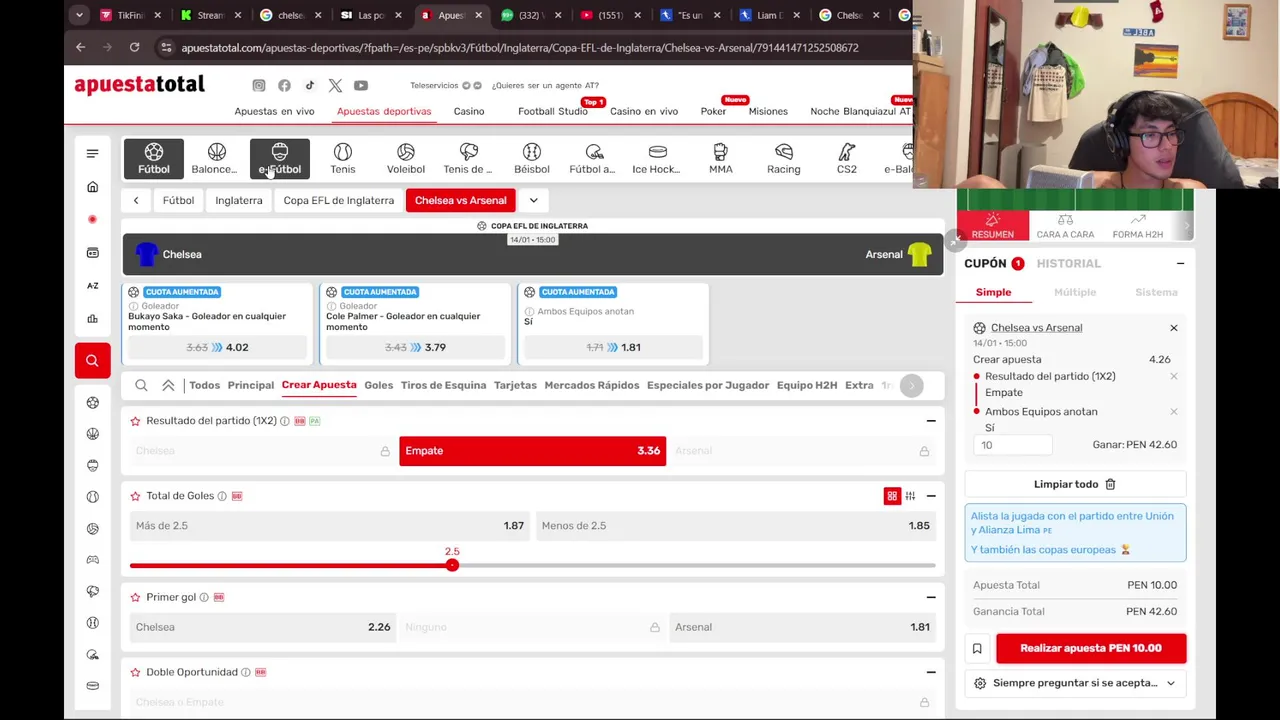The height and width of the screenshot is (720, 1280).
Task: Open the CARA A CARA stats tab
Action: click(1065, 226)
